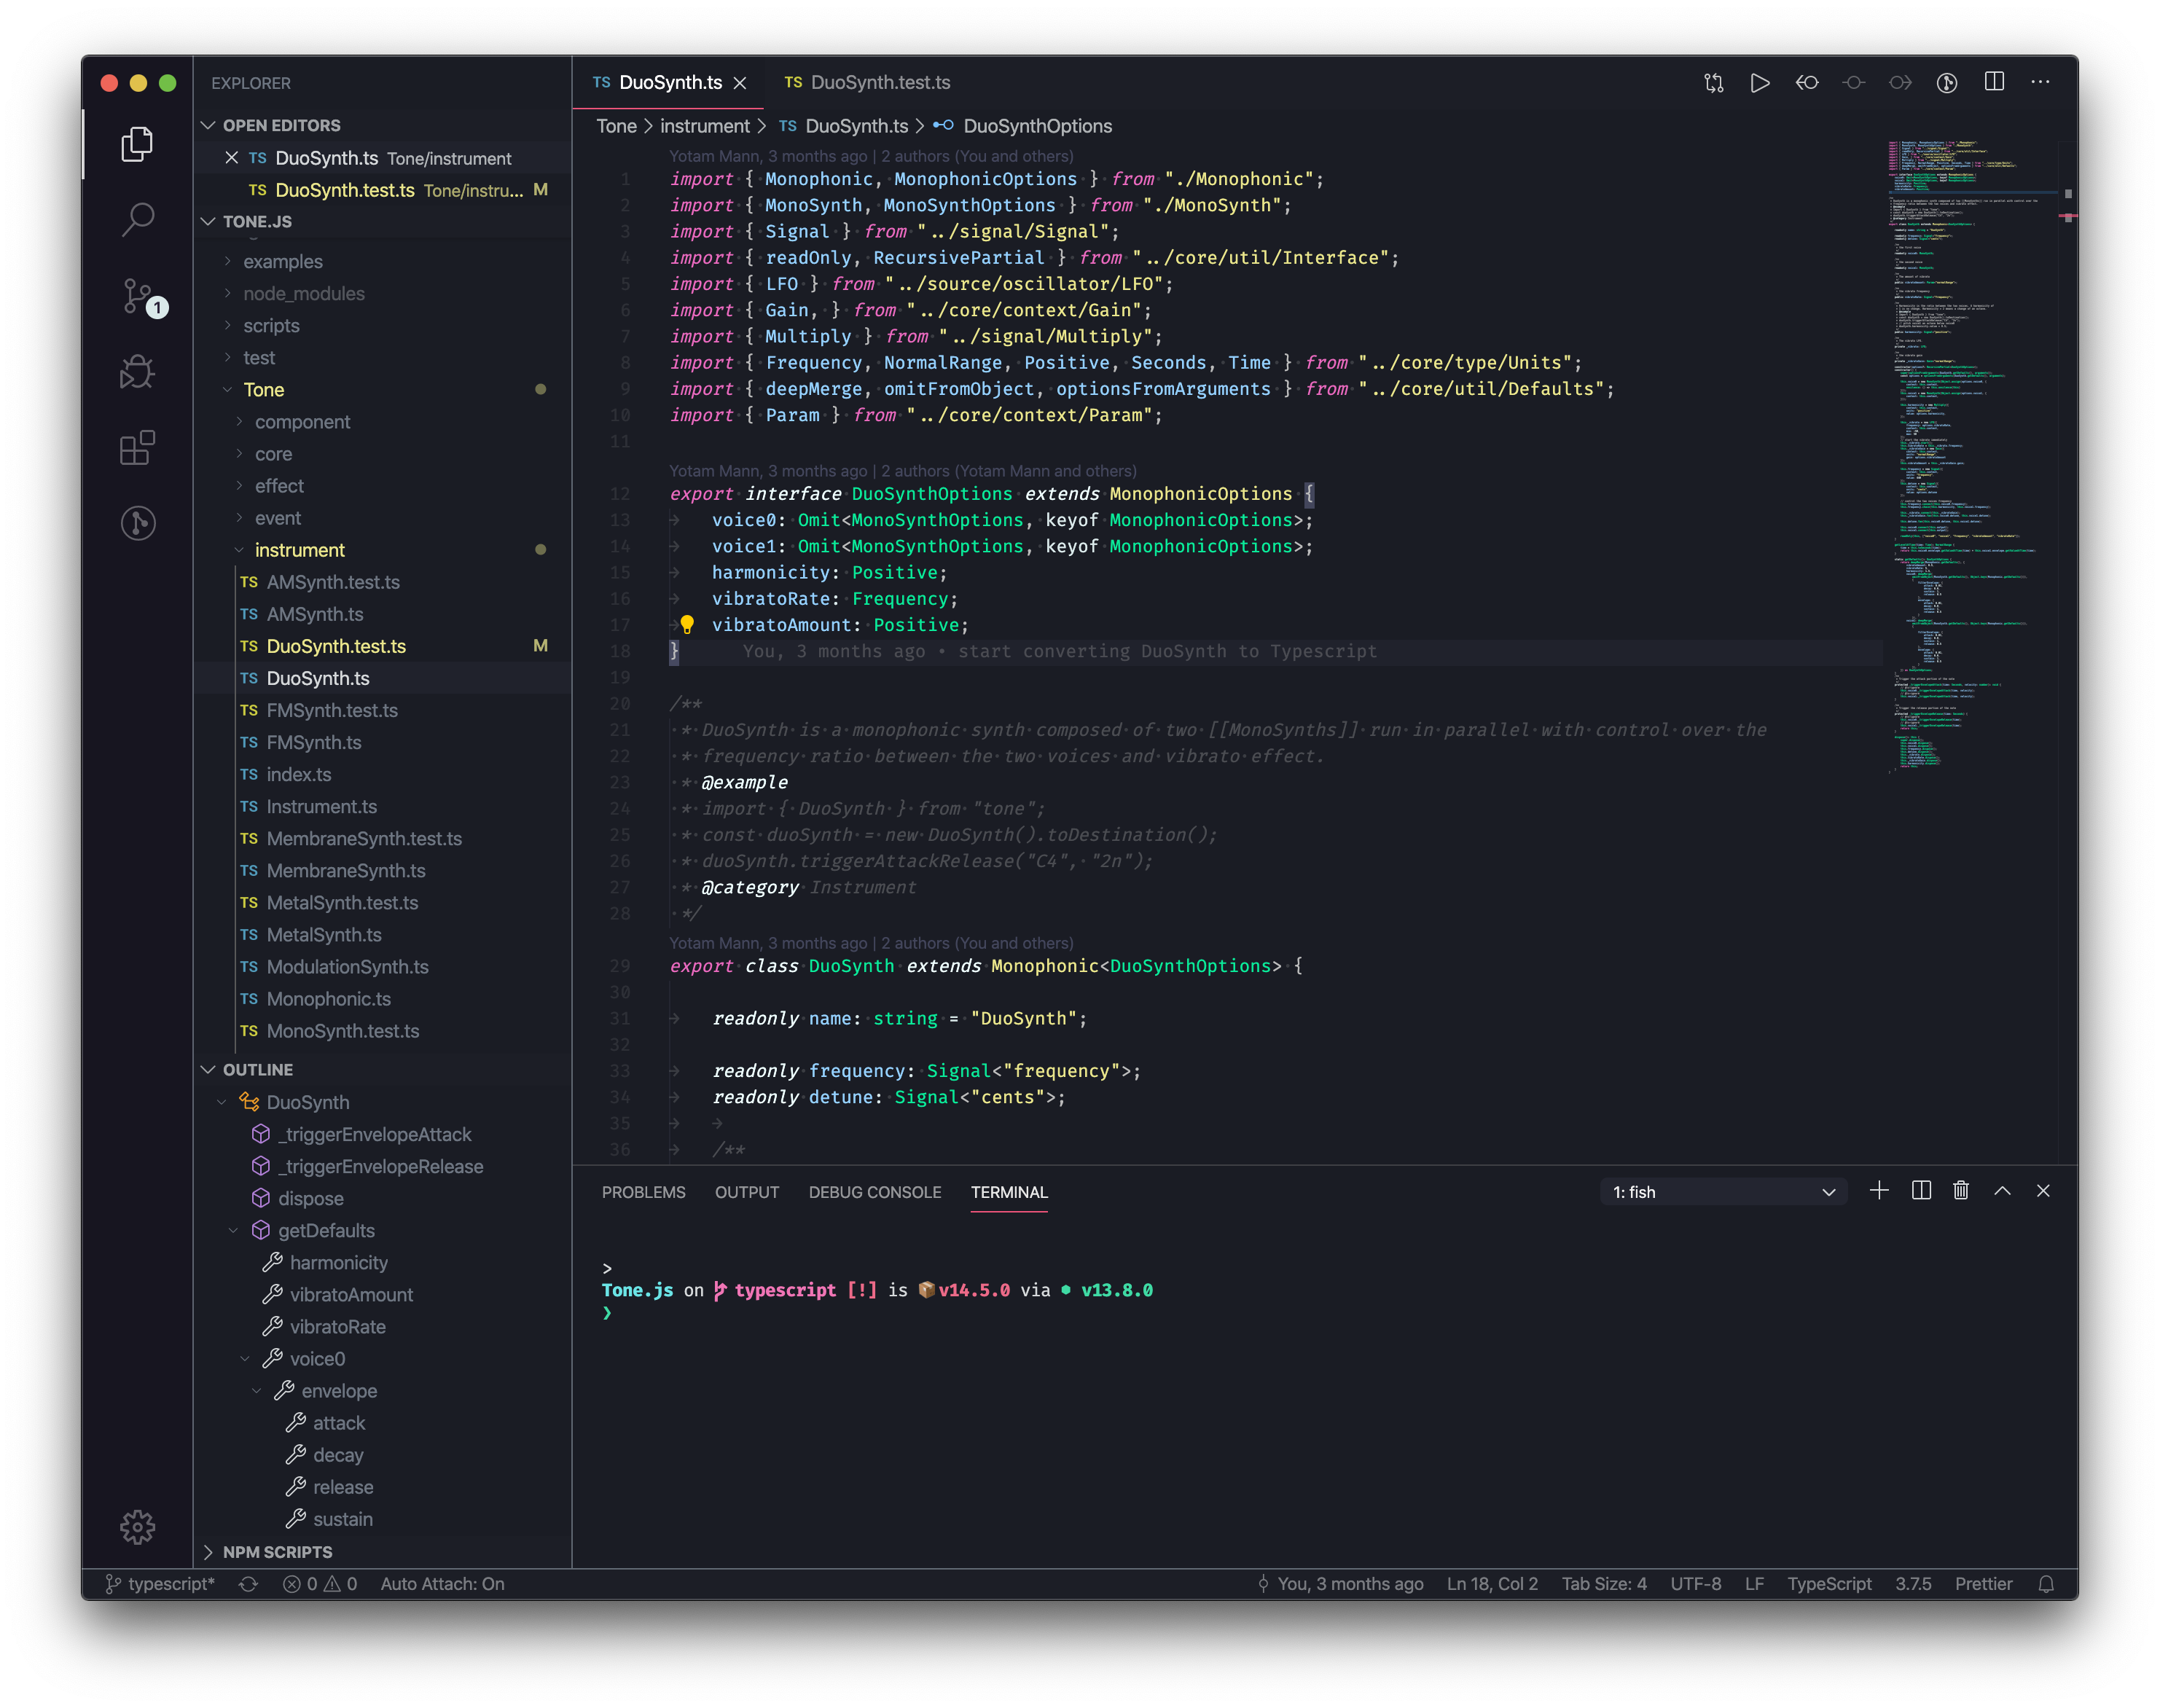Screen dimensions: 2160x1708
Task: Expand the node_modules folder
Action: (303, 294)
